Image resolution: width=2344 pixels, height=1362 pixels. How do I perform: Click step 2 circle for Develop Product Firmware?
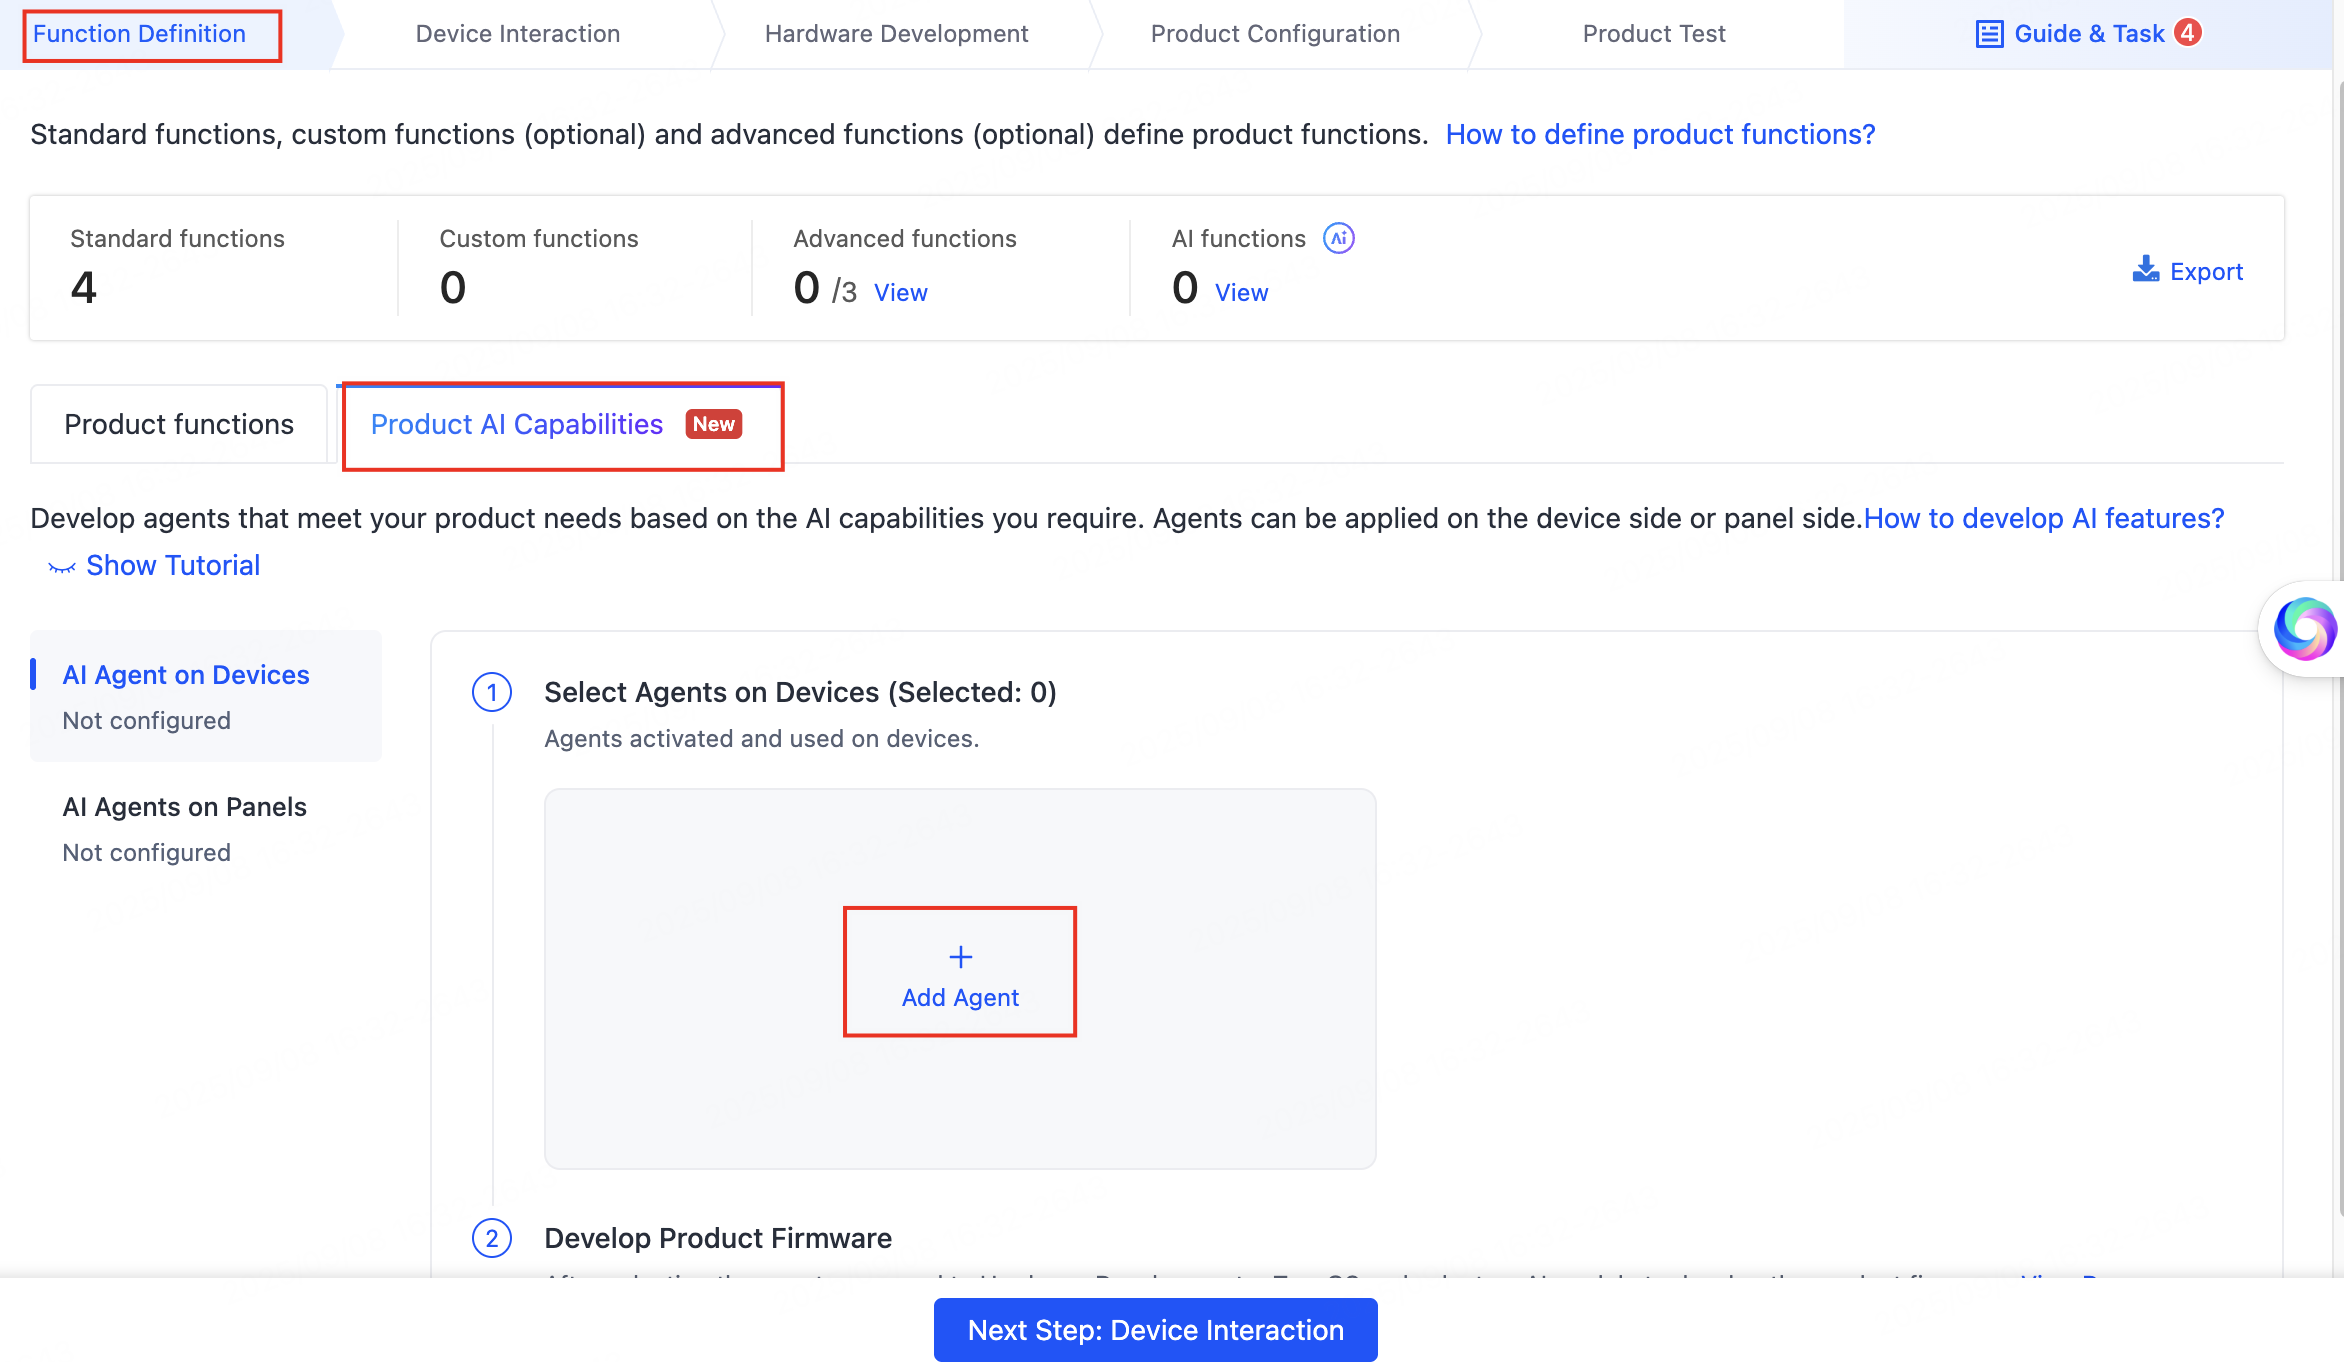coord(491,1238)
